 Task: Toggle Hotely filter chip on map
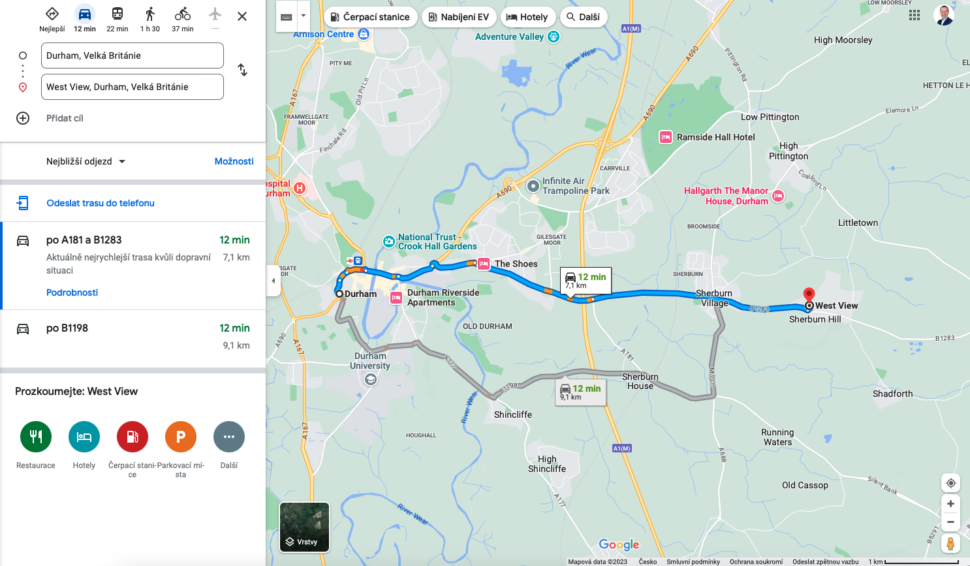point(527,17)
